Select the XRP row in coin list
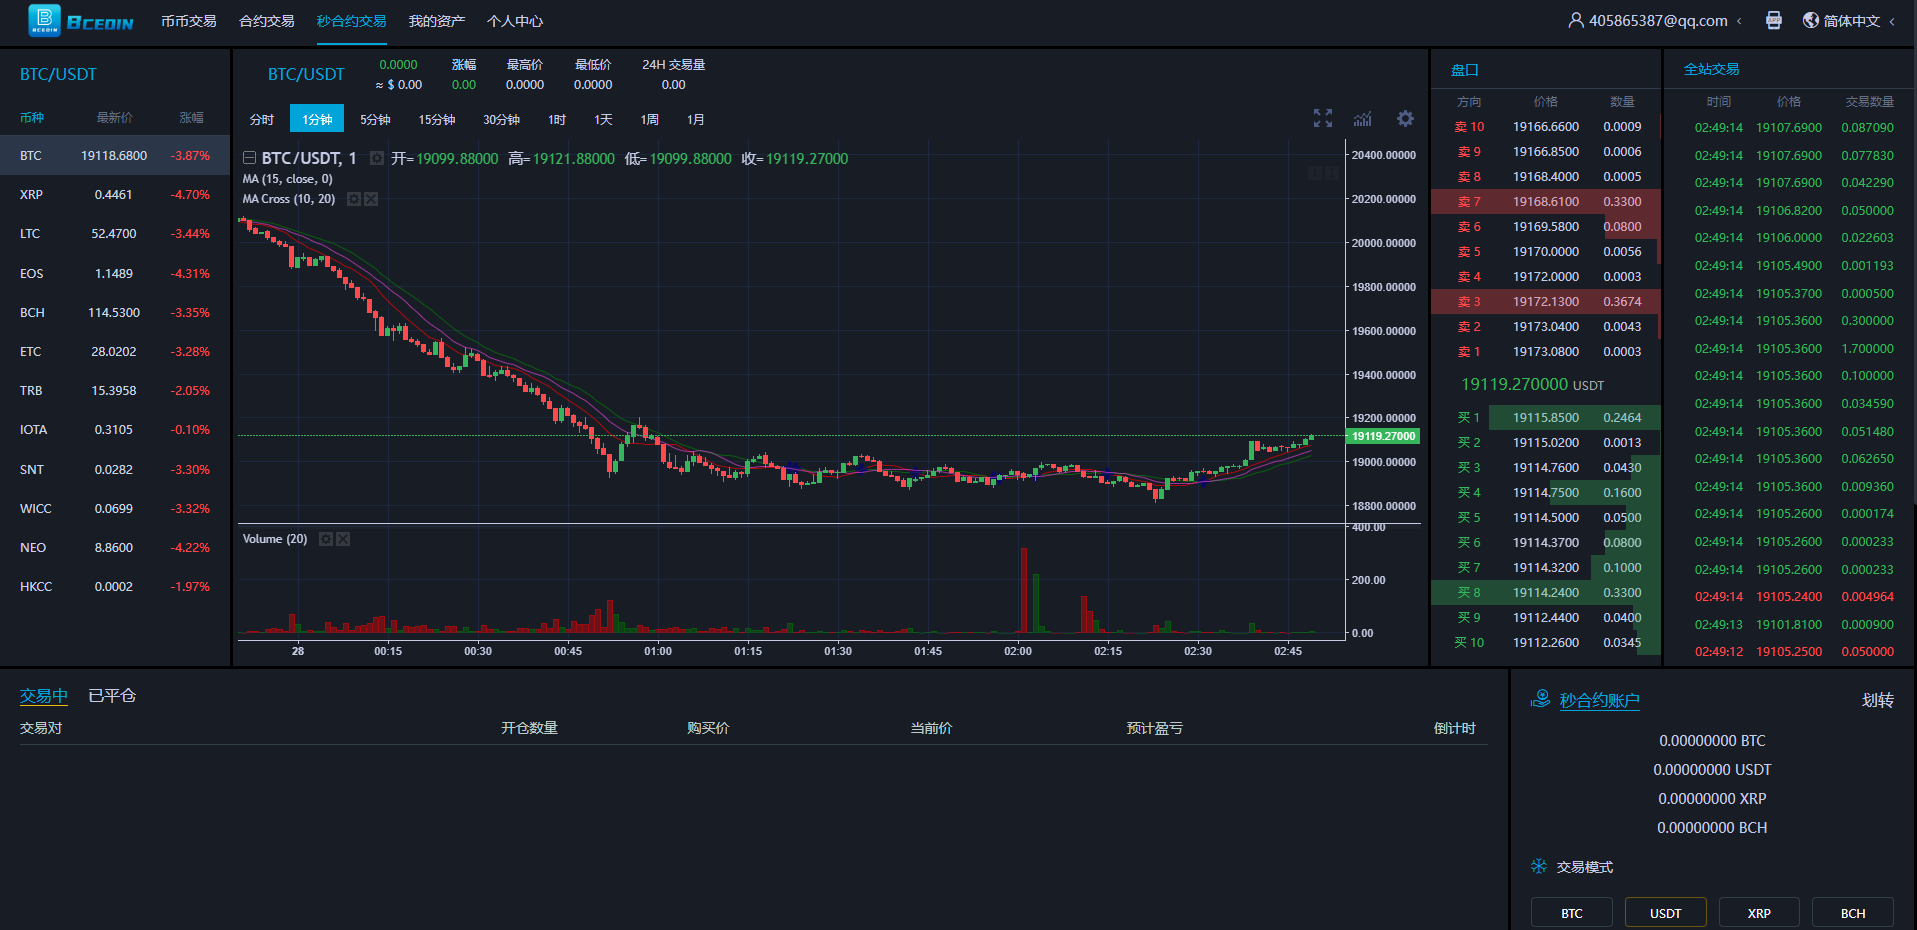This screenshot has height=930, width=1917. point(114,195)
